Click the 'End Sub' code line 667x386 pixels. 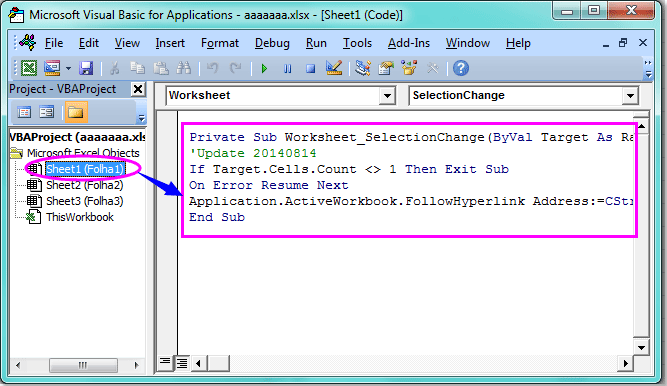217,217
